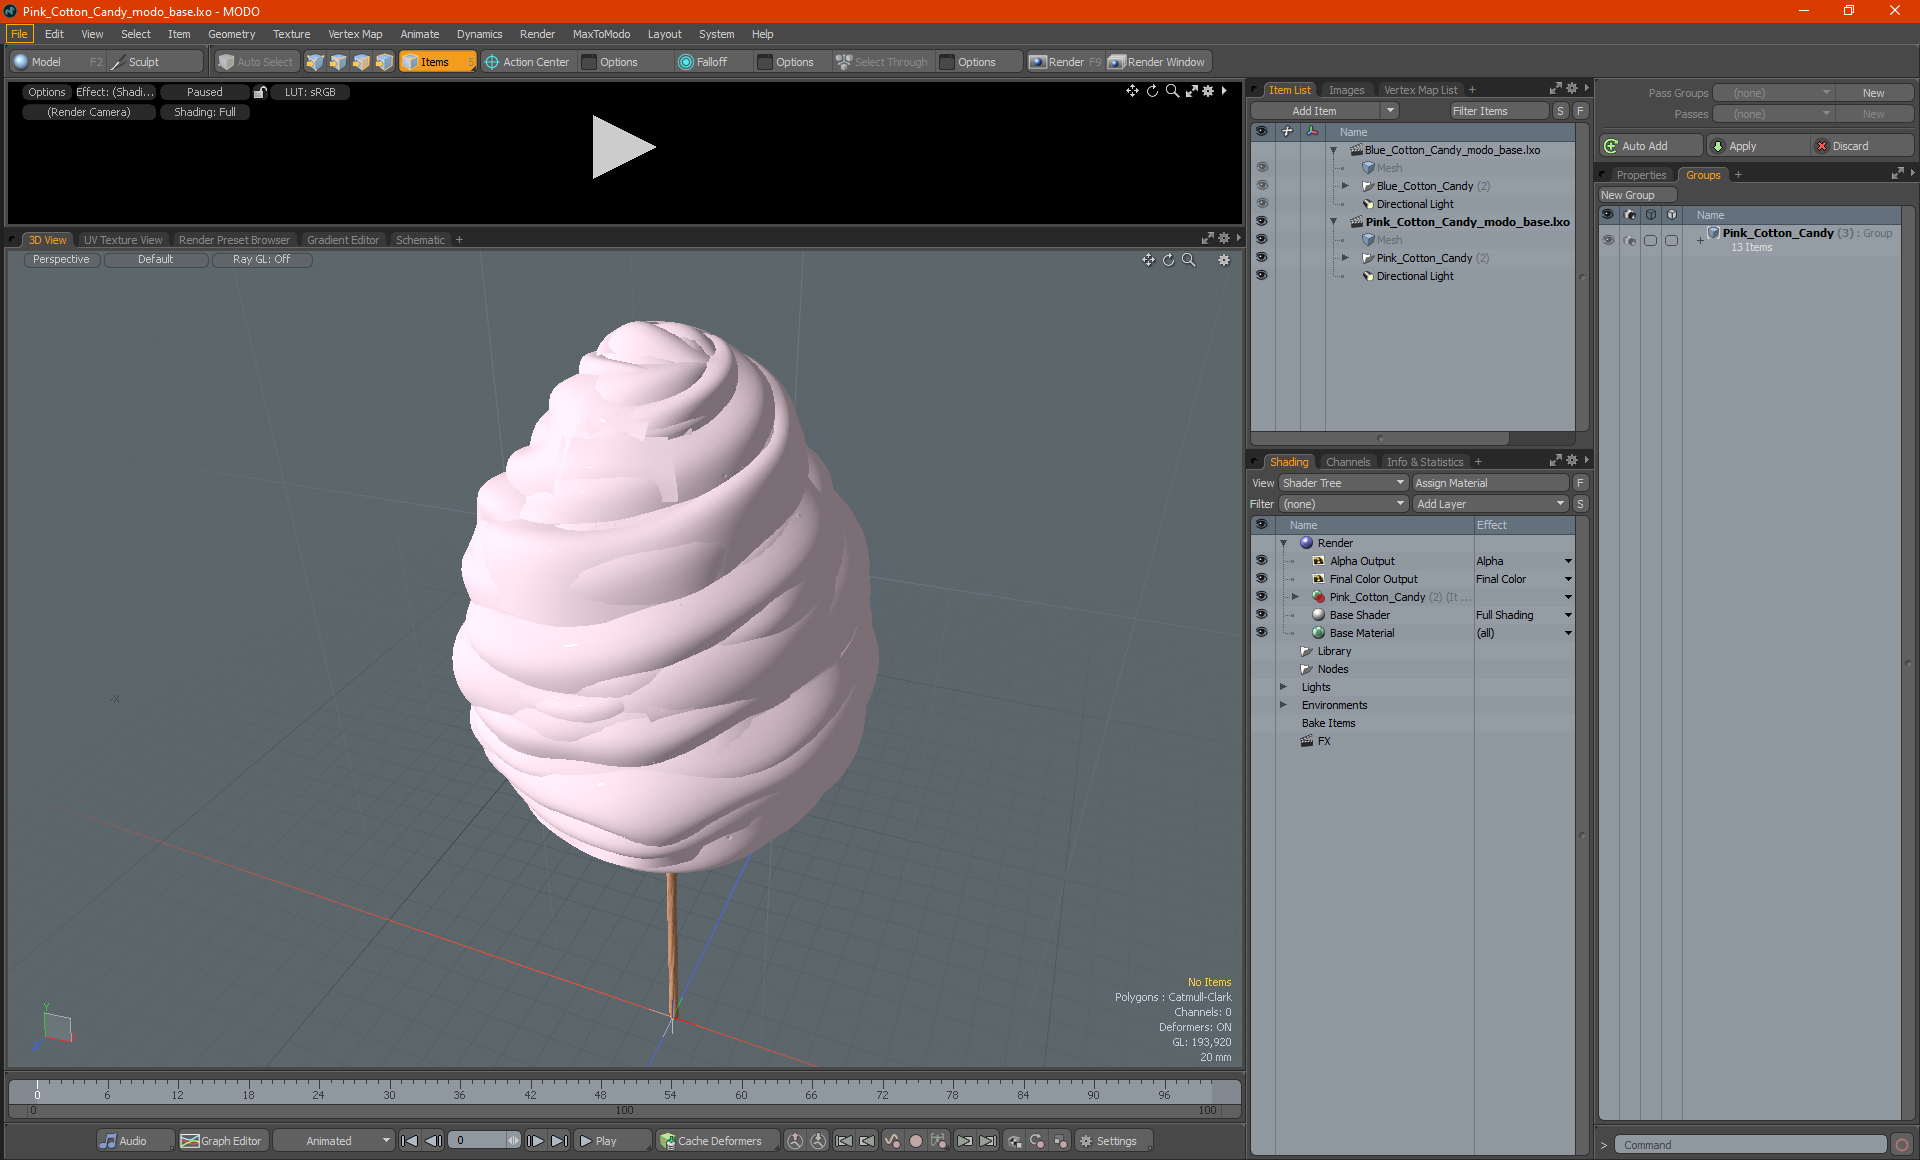This screenshot has width=1920, height=1160.
Task: Click the 3D viewport rotate view icon
Action: (x=1168, y=260)
